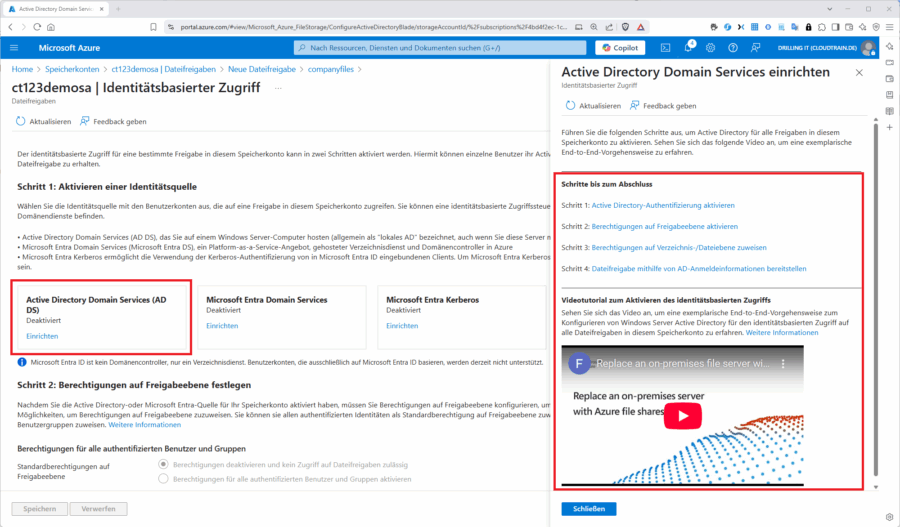Click the Microsoft Entra Kerberos card title
The height and width of the screenshot is (527, 900).
pos(432,300)
